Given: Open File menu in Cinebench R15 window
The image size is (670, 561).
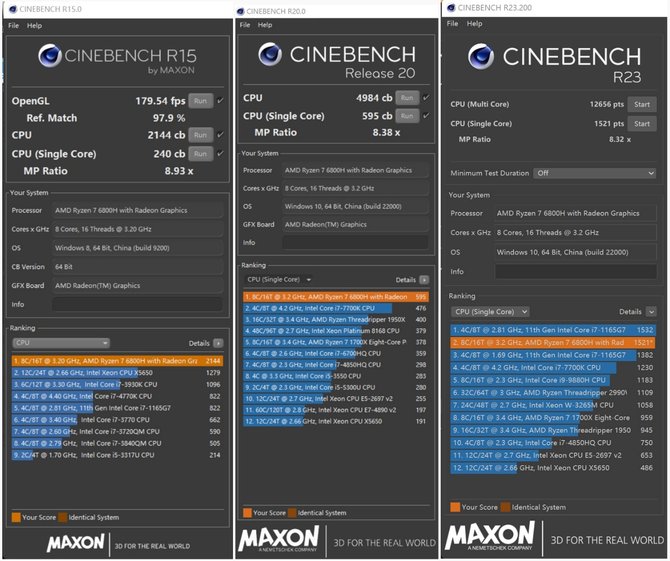Looking at the screenshot, I should [x=14, y=26].
